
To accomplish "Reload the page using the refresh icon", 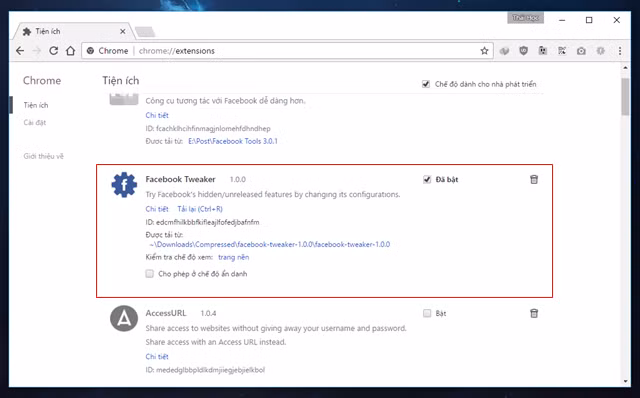I will click(53, 51).
